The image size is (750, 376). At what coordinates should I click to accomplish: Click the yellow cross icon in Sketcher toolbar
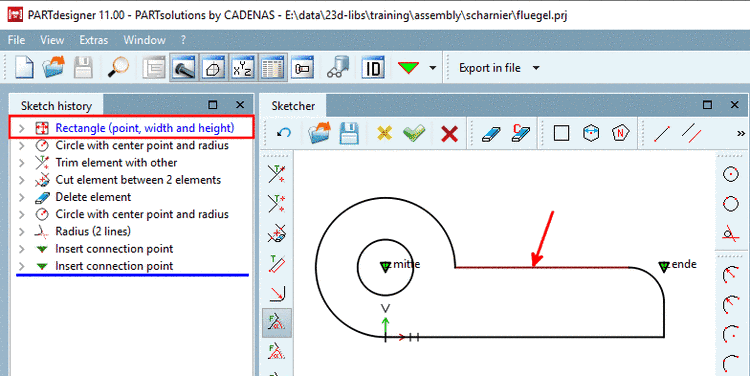[x=385, y=133]
